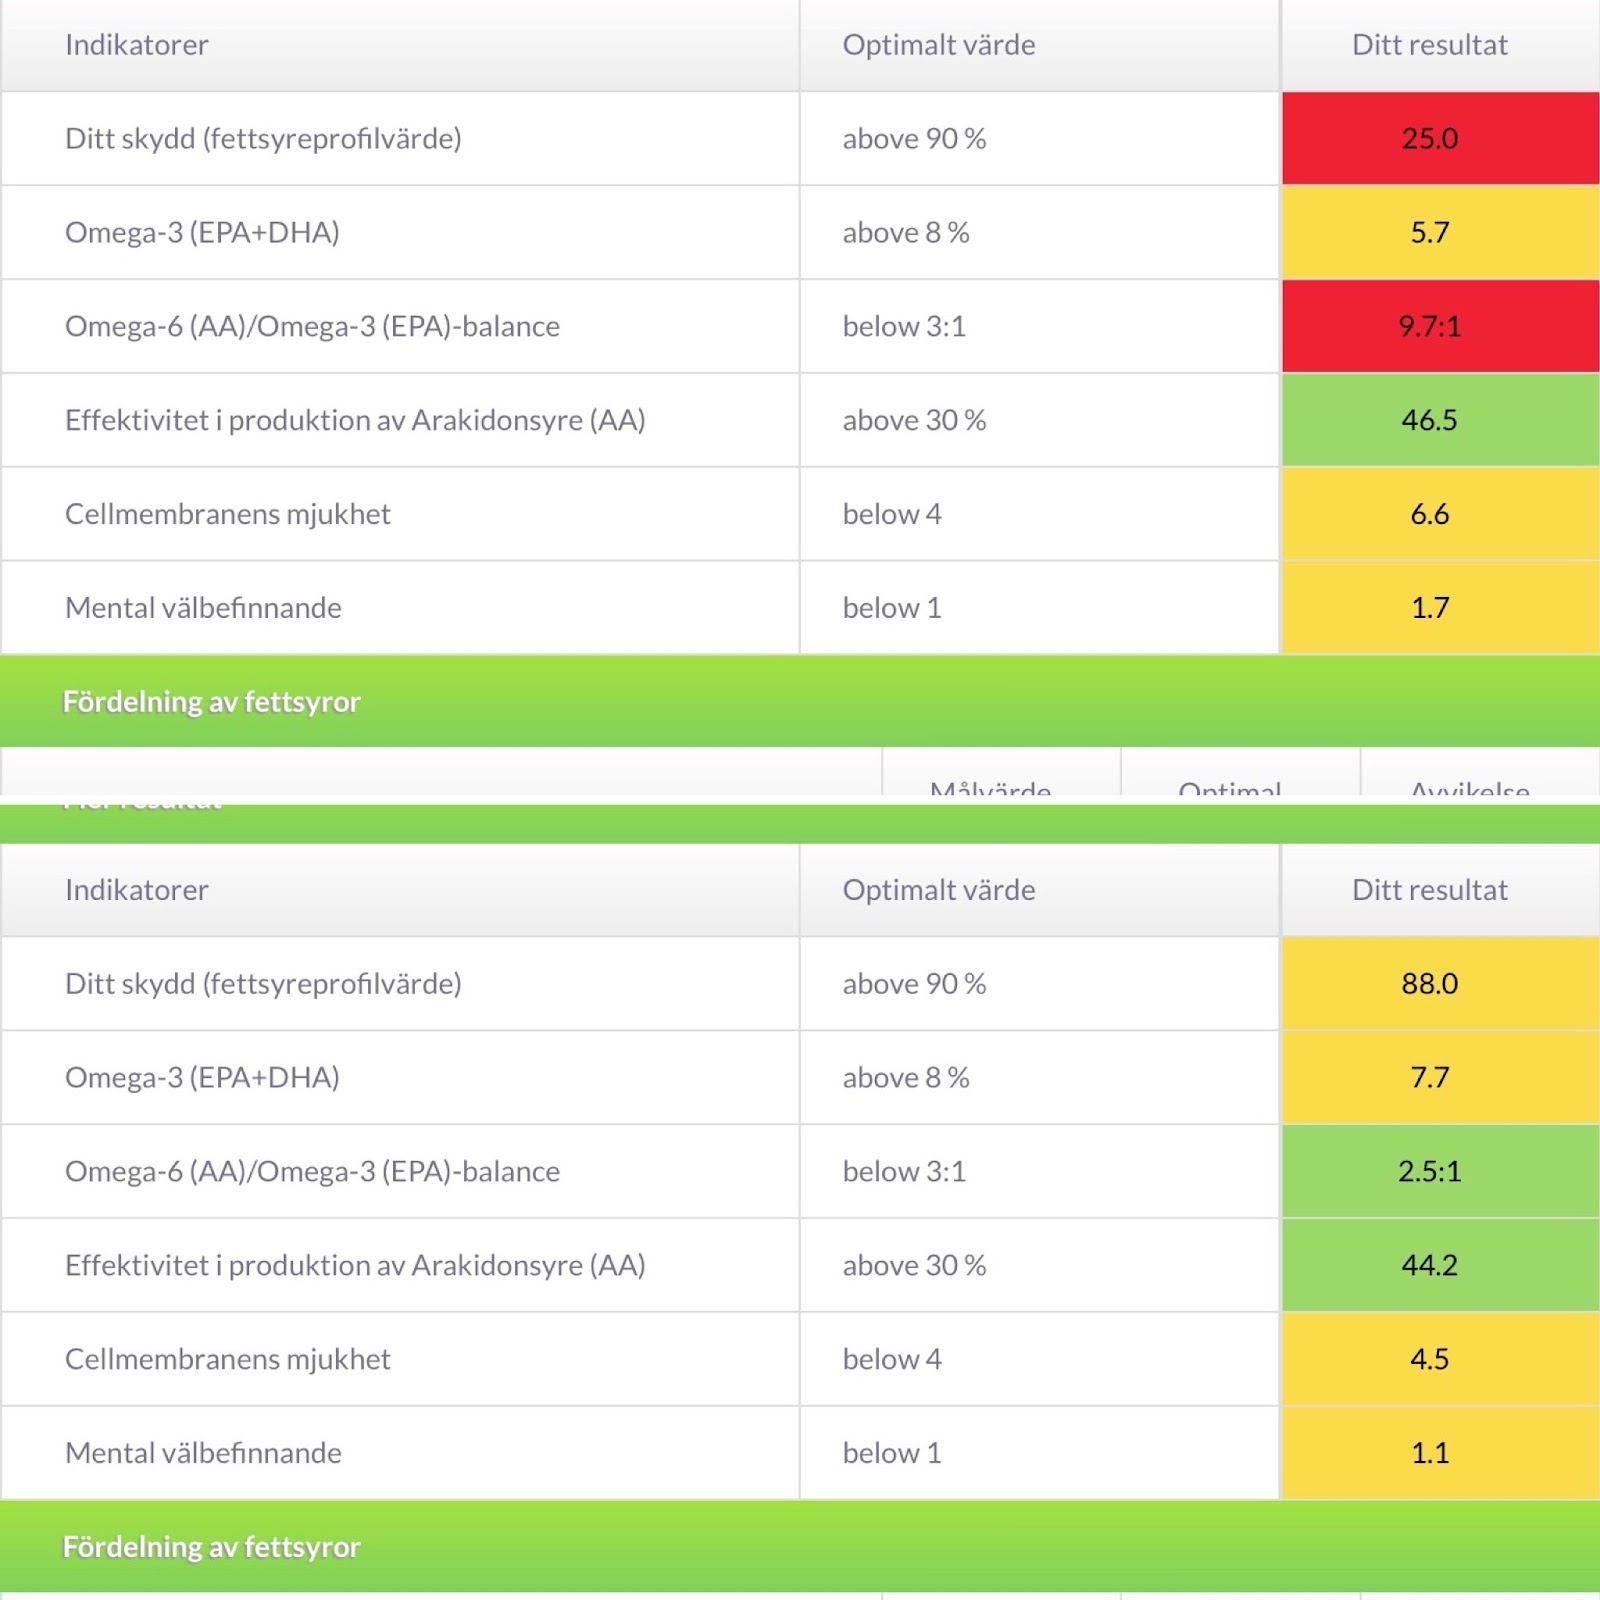Image resolution: width=1600 pixels, height=1600 pixels.
Task: Select the yellow result cell 6.6
Action: click(1440, 514)
